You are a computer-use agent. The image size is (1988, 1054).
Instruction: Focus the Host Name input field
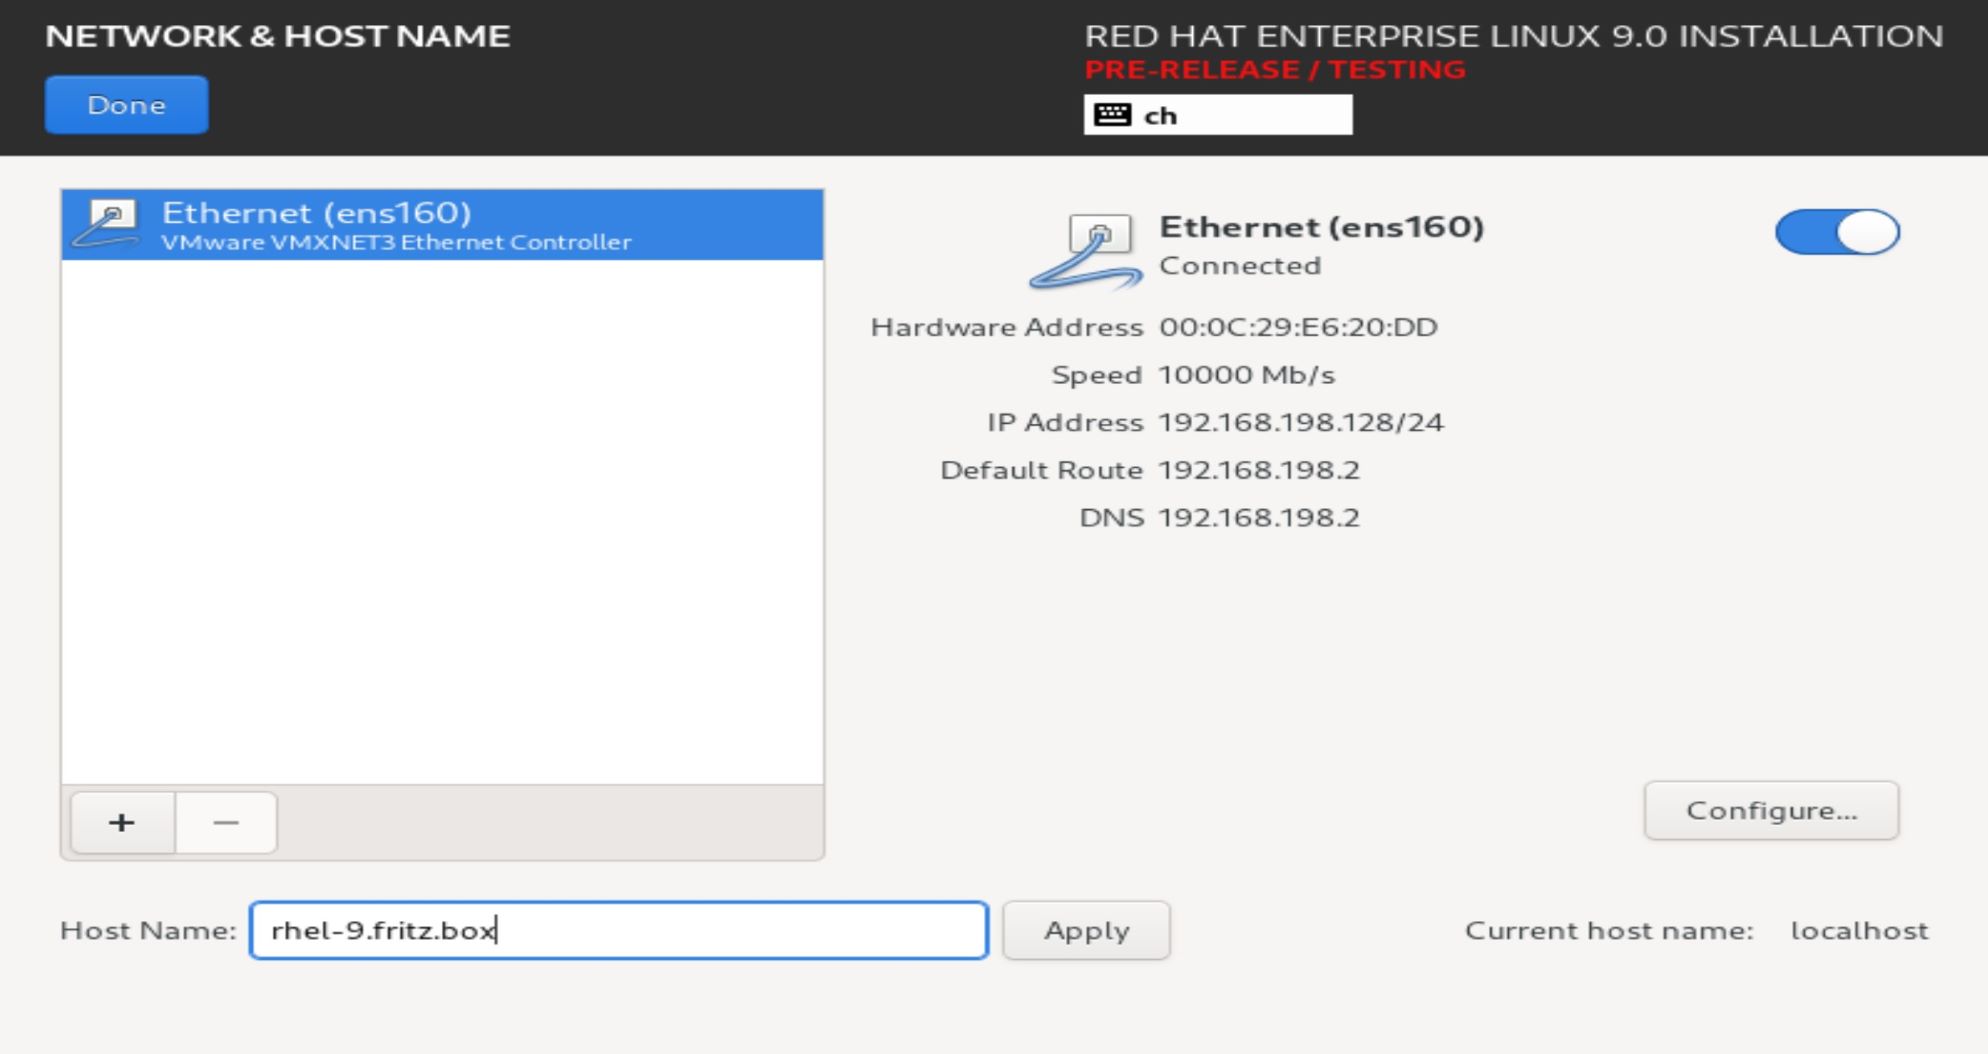click(619, 931)
